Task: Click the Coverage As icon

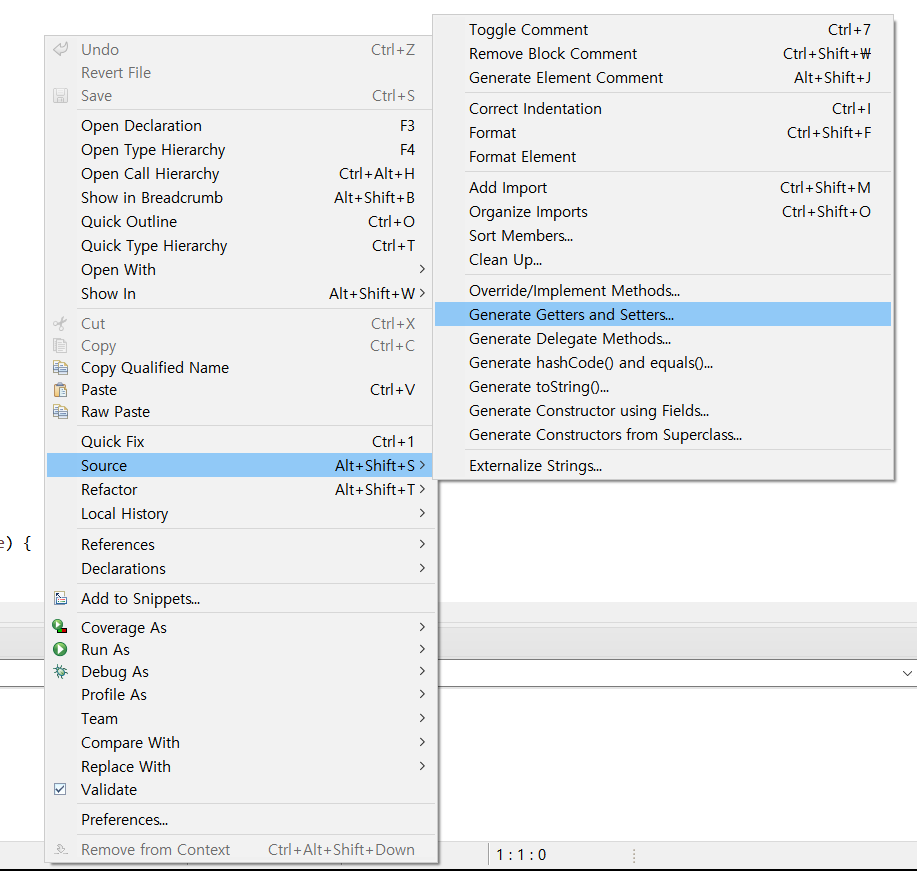Action: point(60,626)
